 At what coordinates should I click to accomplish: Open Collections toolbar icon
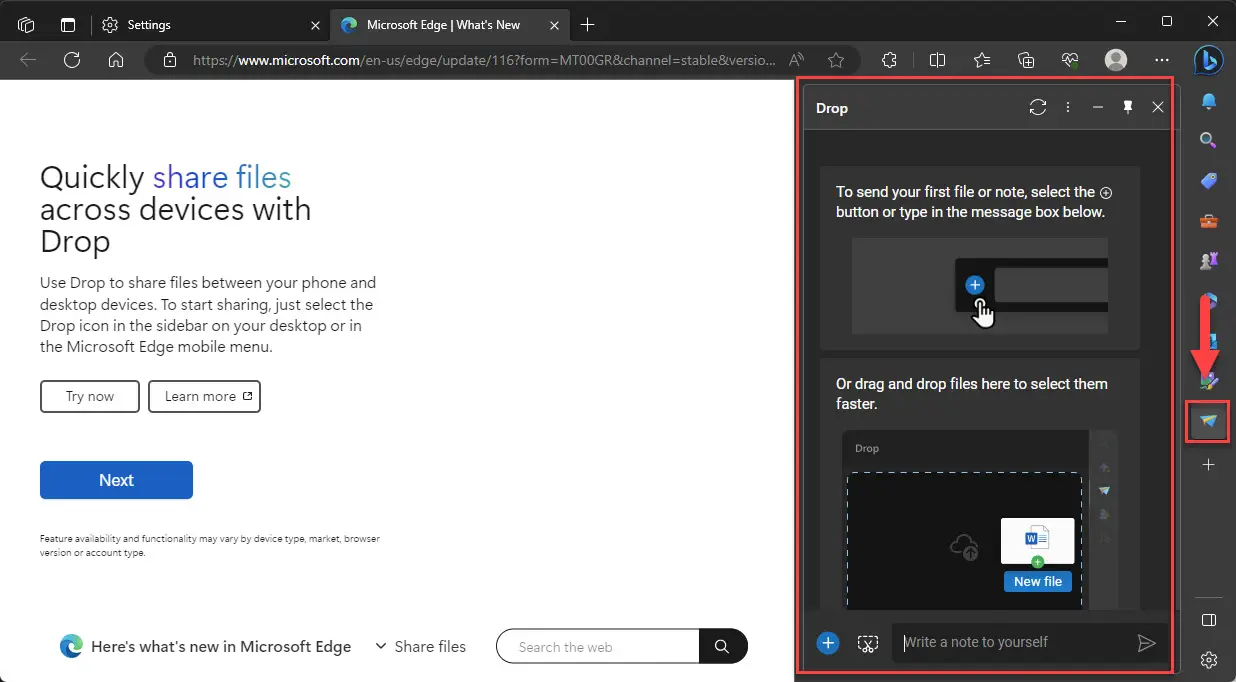(x=1026, y=61)
